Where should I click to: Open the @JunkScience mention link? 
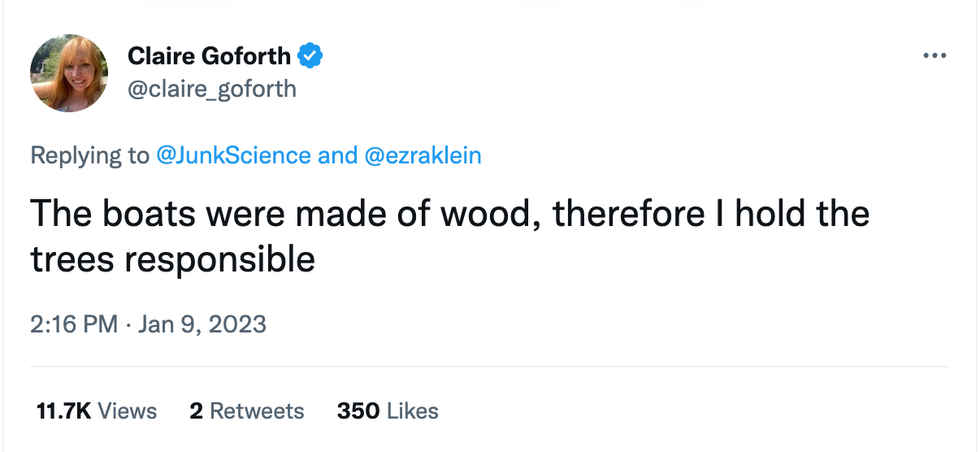tap(234, 155)
